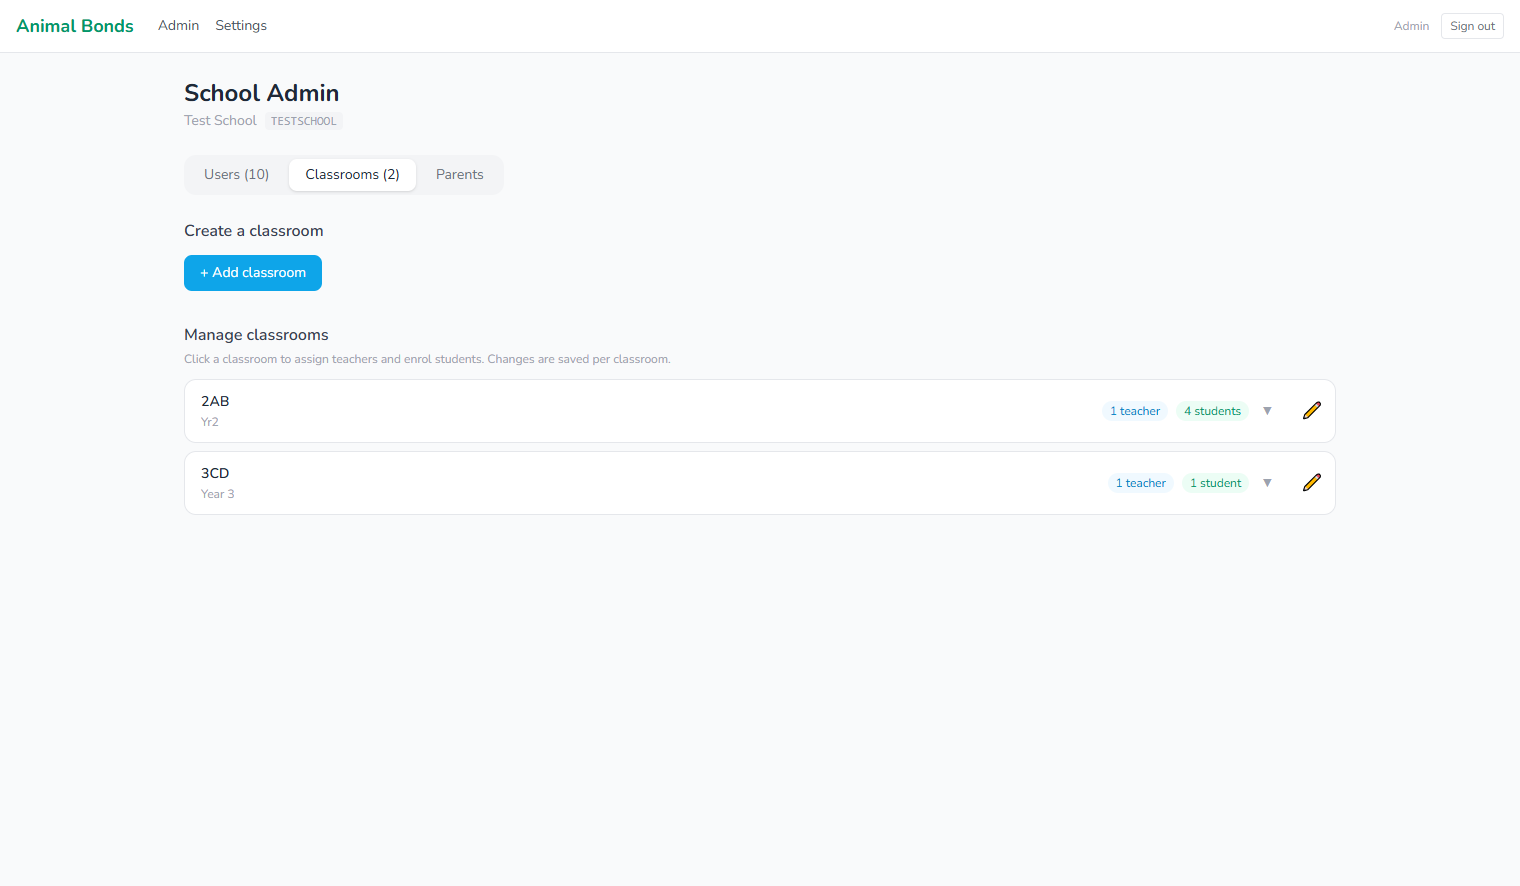Edit the 3CD classroom with pencil icon
1520x886 pixels.
click(x=1312, y=483)
